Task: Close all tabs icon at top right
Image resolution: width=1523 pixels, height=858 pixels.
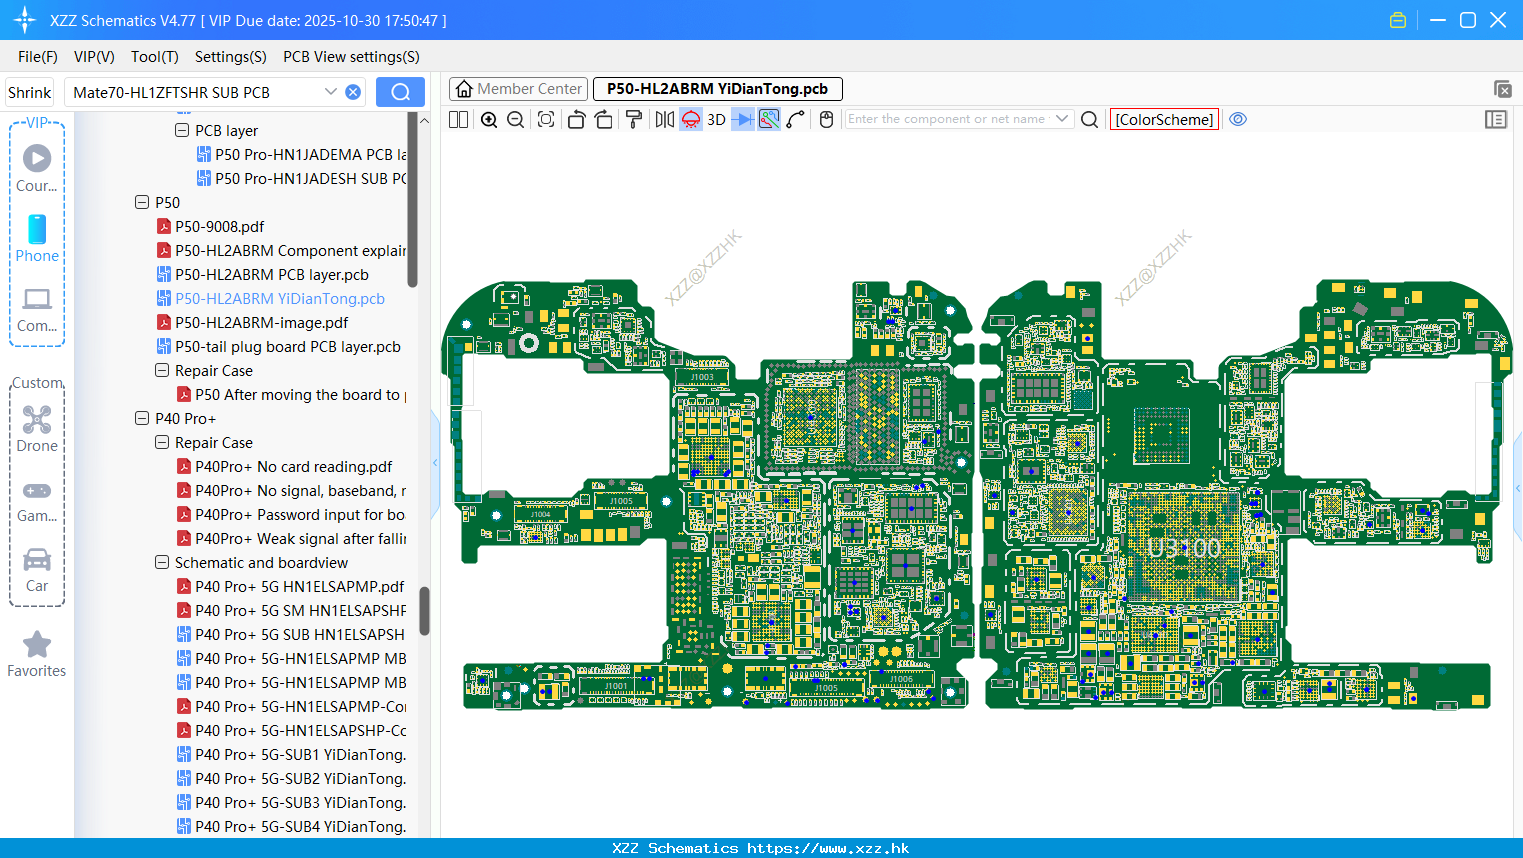Action: [x=1502, y=89]
